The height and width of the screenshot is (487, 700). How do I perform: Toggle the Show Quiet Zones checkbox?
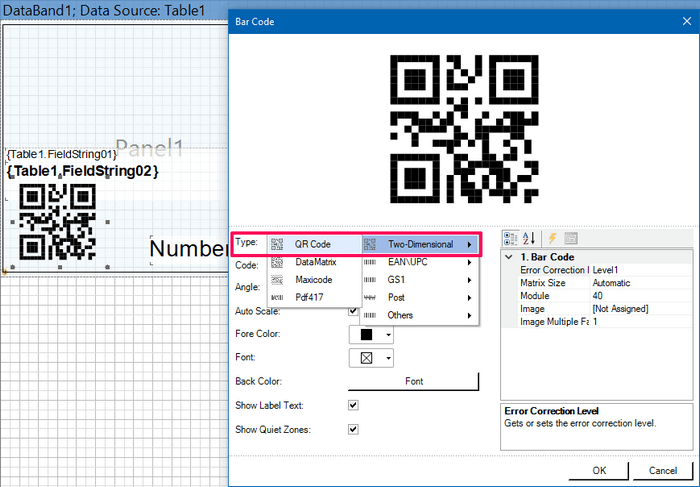353,429
